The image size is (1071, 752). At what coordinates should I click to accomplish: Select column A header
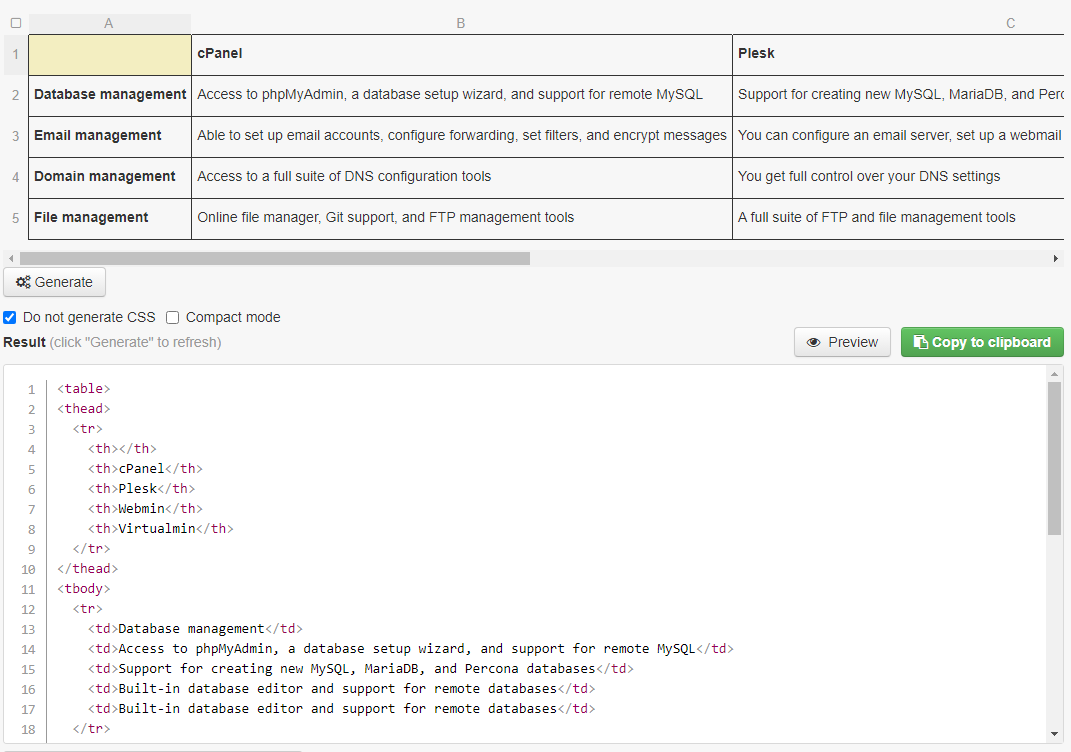(109, 23)
